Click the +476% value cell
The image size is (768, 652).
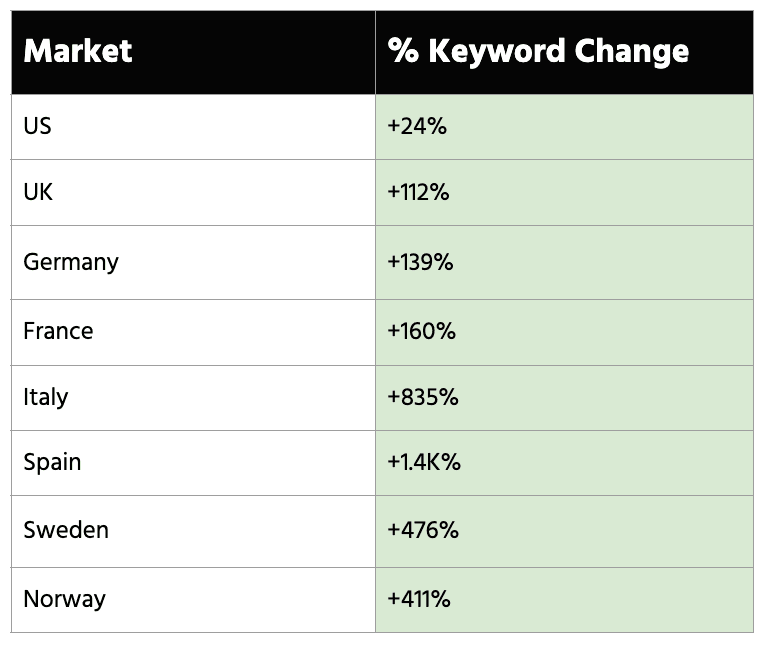click(564, 531)
